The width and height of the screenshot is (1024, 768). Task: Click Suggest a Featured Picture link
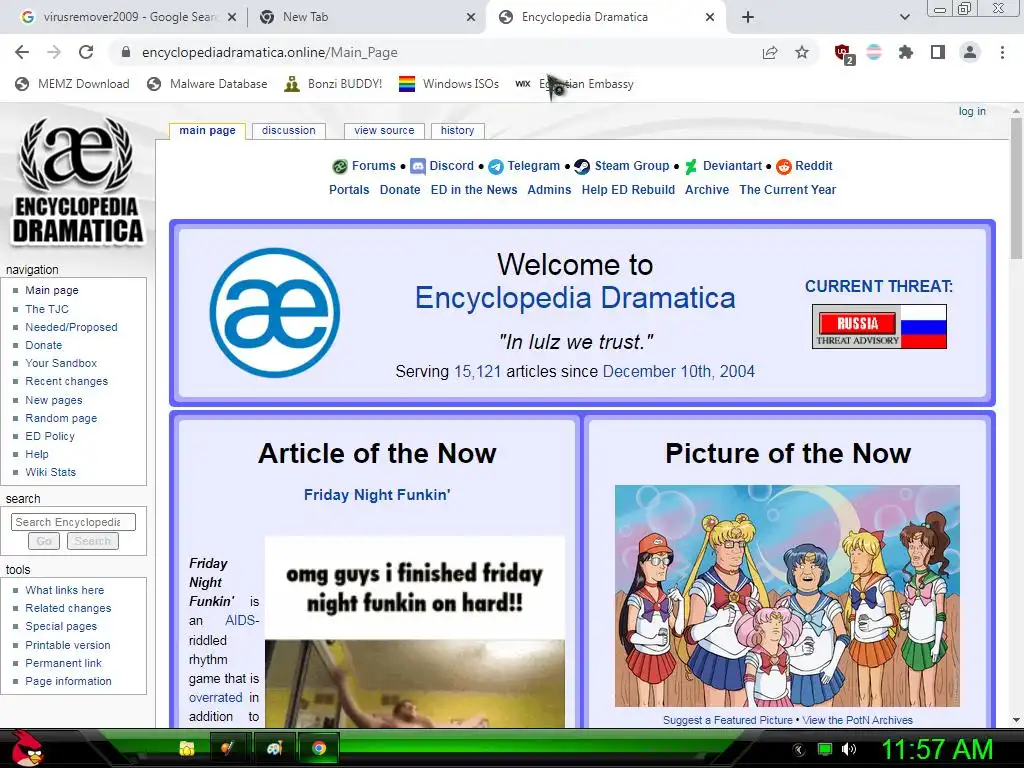728,720
